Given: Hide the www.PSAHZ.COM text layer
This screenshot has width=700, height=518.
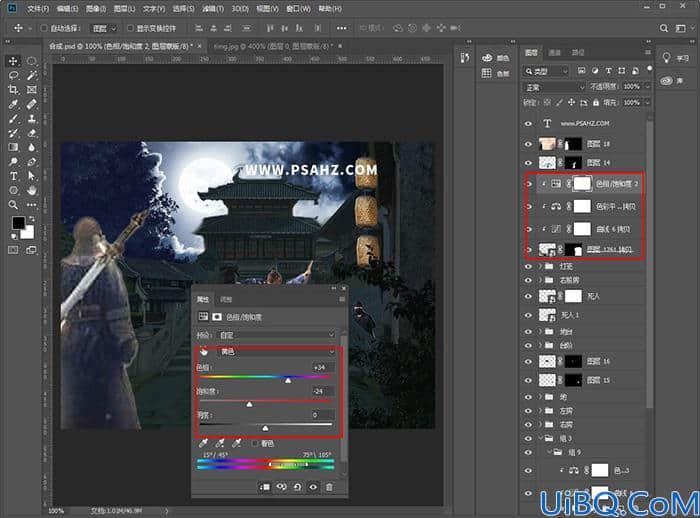Looking at the screenshot, I should (529, 124).
